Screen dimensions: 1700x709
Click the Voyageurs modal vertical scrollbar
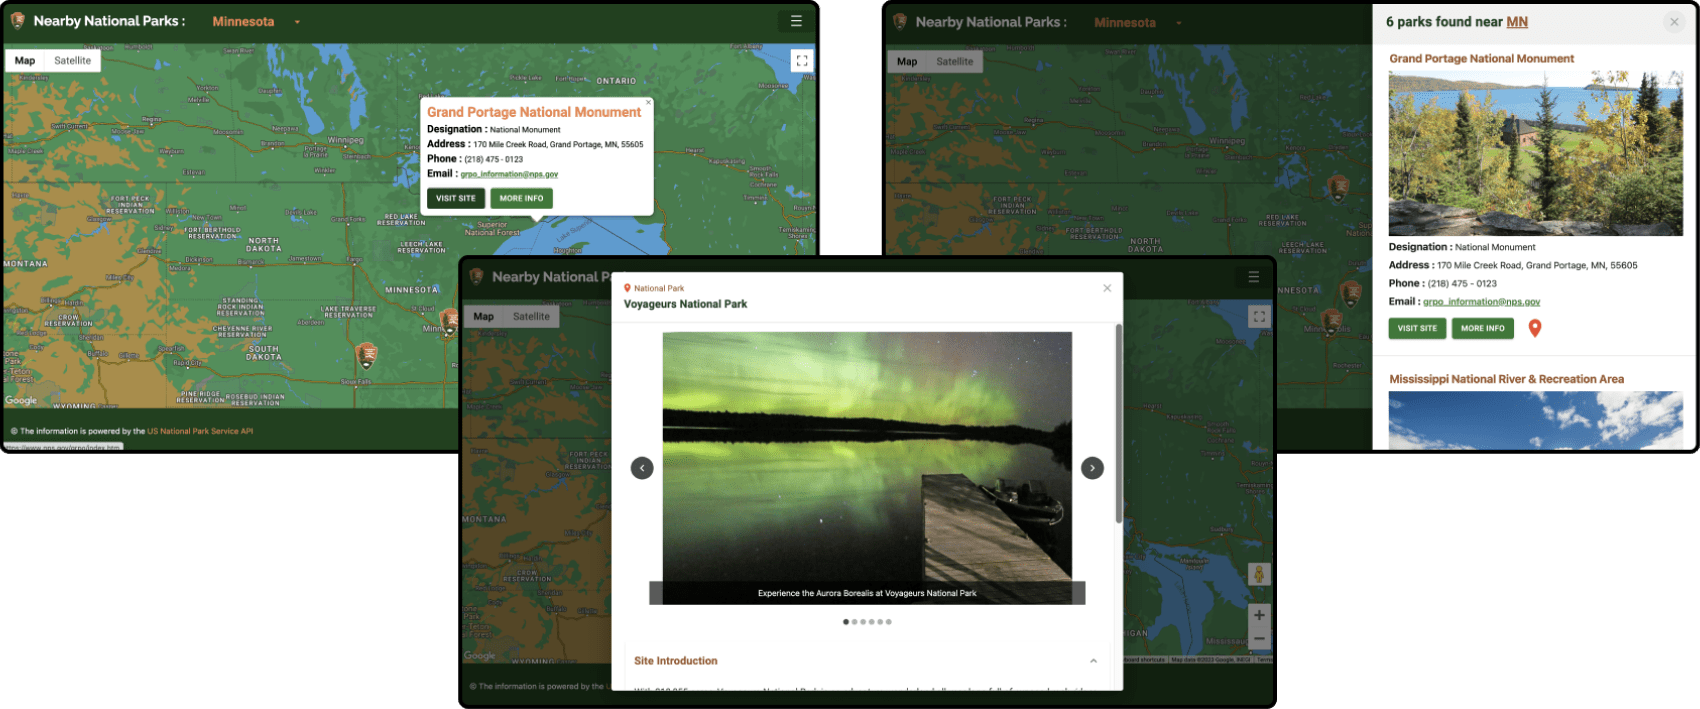[1118, 423]
